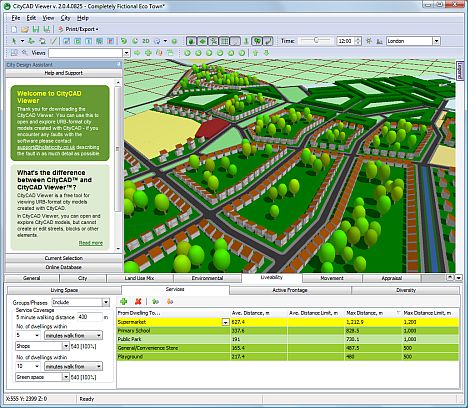Toggle the grid display button

coord(224,41)
